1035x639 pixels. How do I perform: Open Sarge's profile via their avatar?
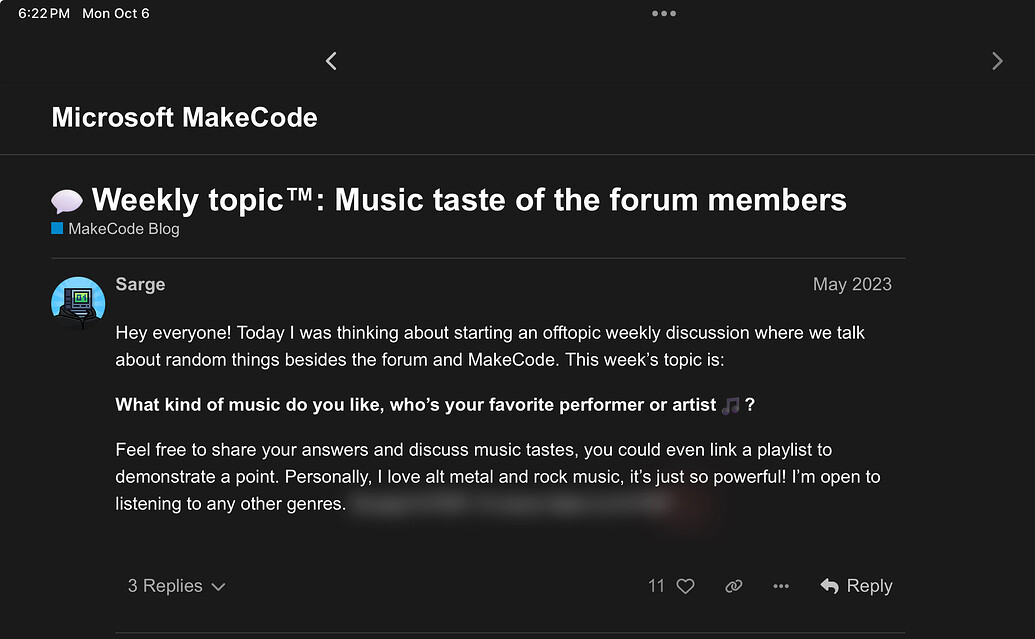pos(77,302)
